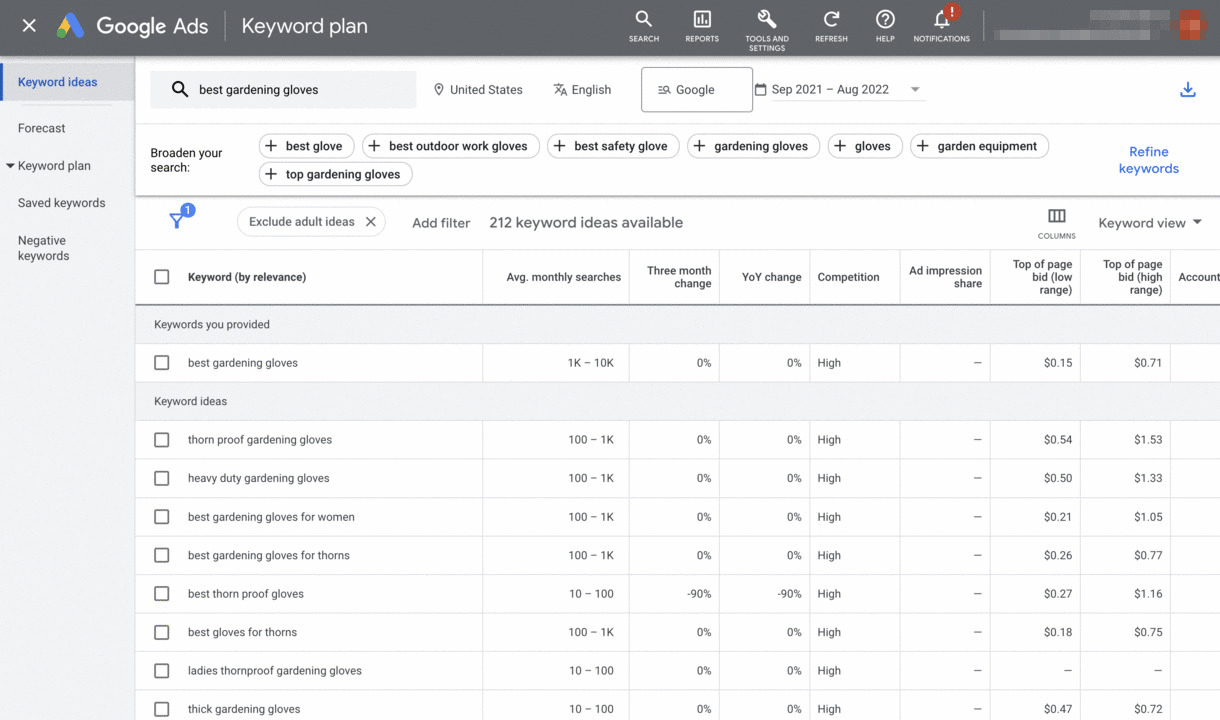Click the $1.53 high bid value
Screen dimensions: 1220x720
coord(1148,440)
